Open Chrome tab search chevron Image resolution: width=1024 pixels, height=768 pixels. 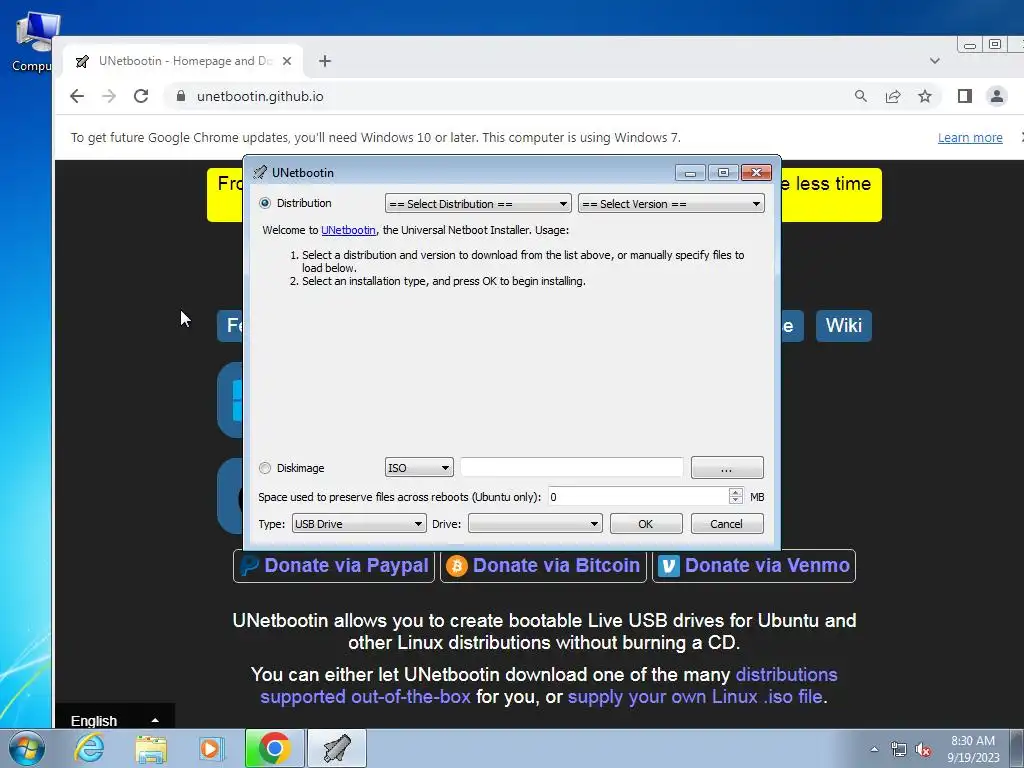click(935, 61)
